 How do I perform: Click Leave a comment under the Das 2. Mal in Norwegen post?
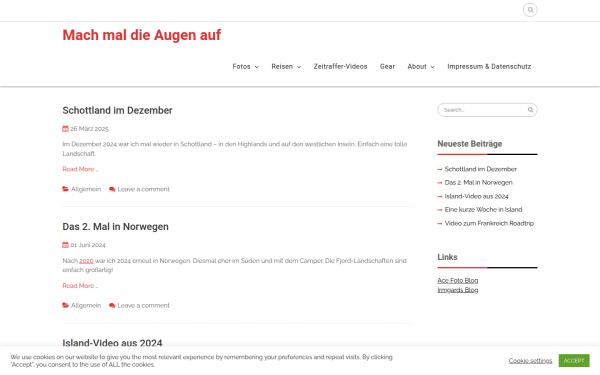pyautogui.click(x=143, y=305)
